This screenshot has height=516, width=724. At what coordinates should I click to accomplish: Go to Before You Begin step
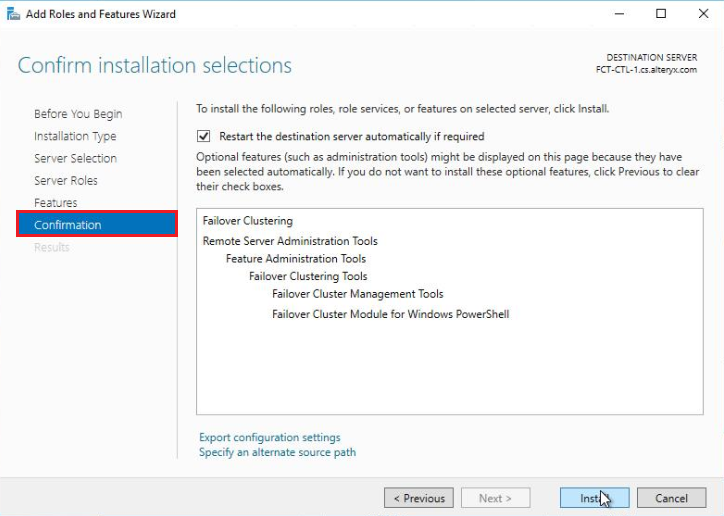click(78, 114)
